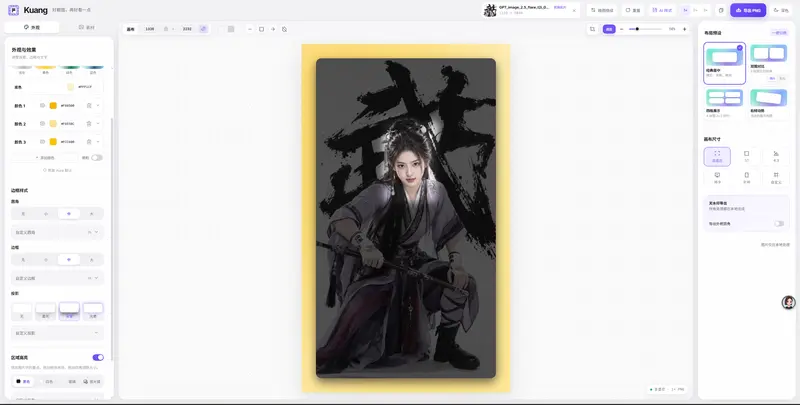Select the 小 corner radius option
This screenshot has height=405, width=800.
tap(46, 214)
